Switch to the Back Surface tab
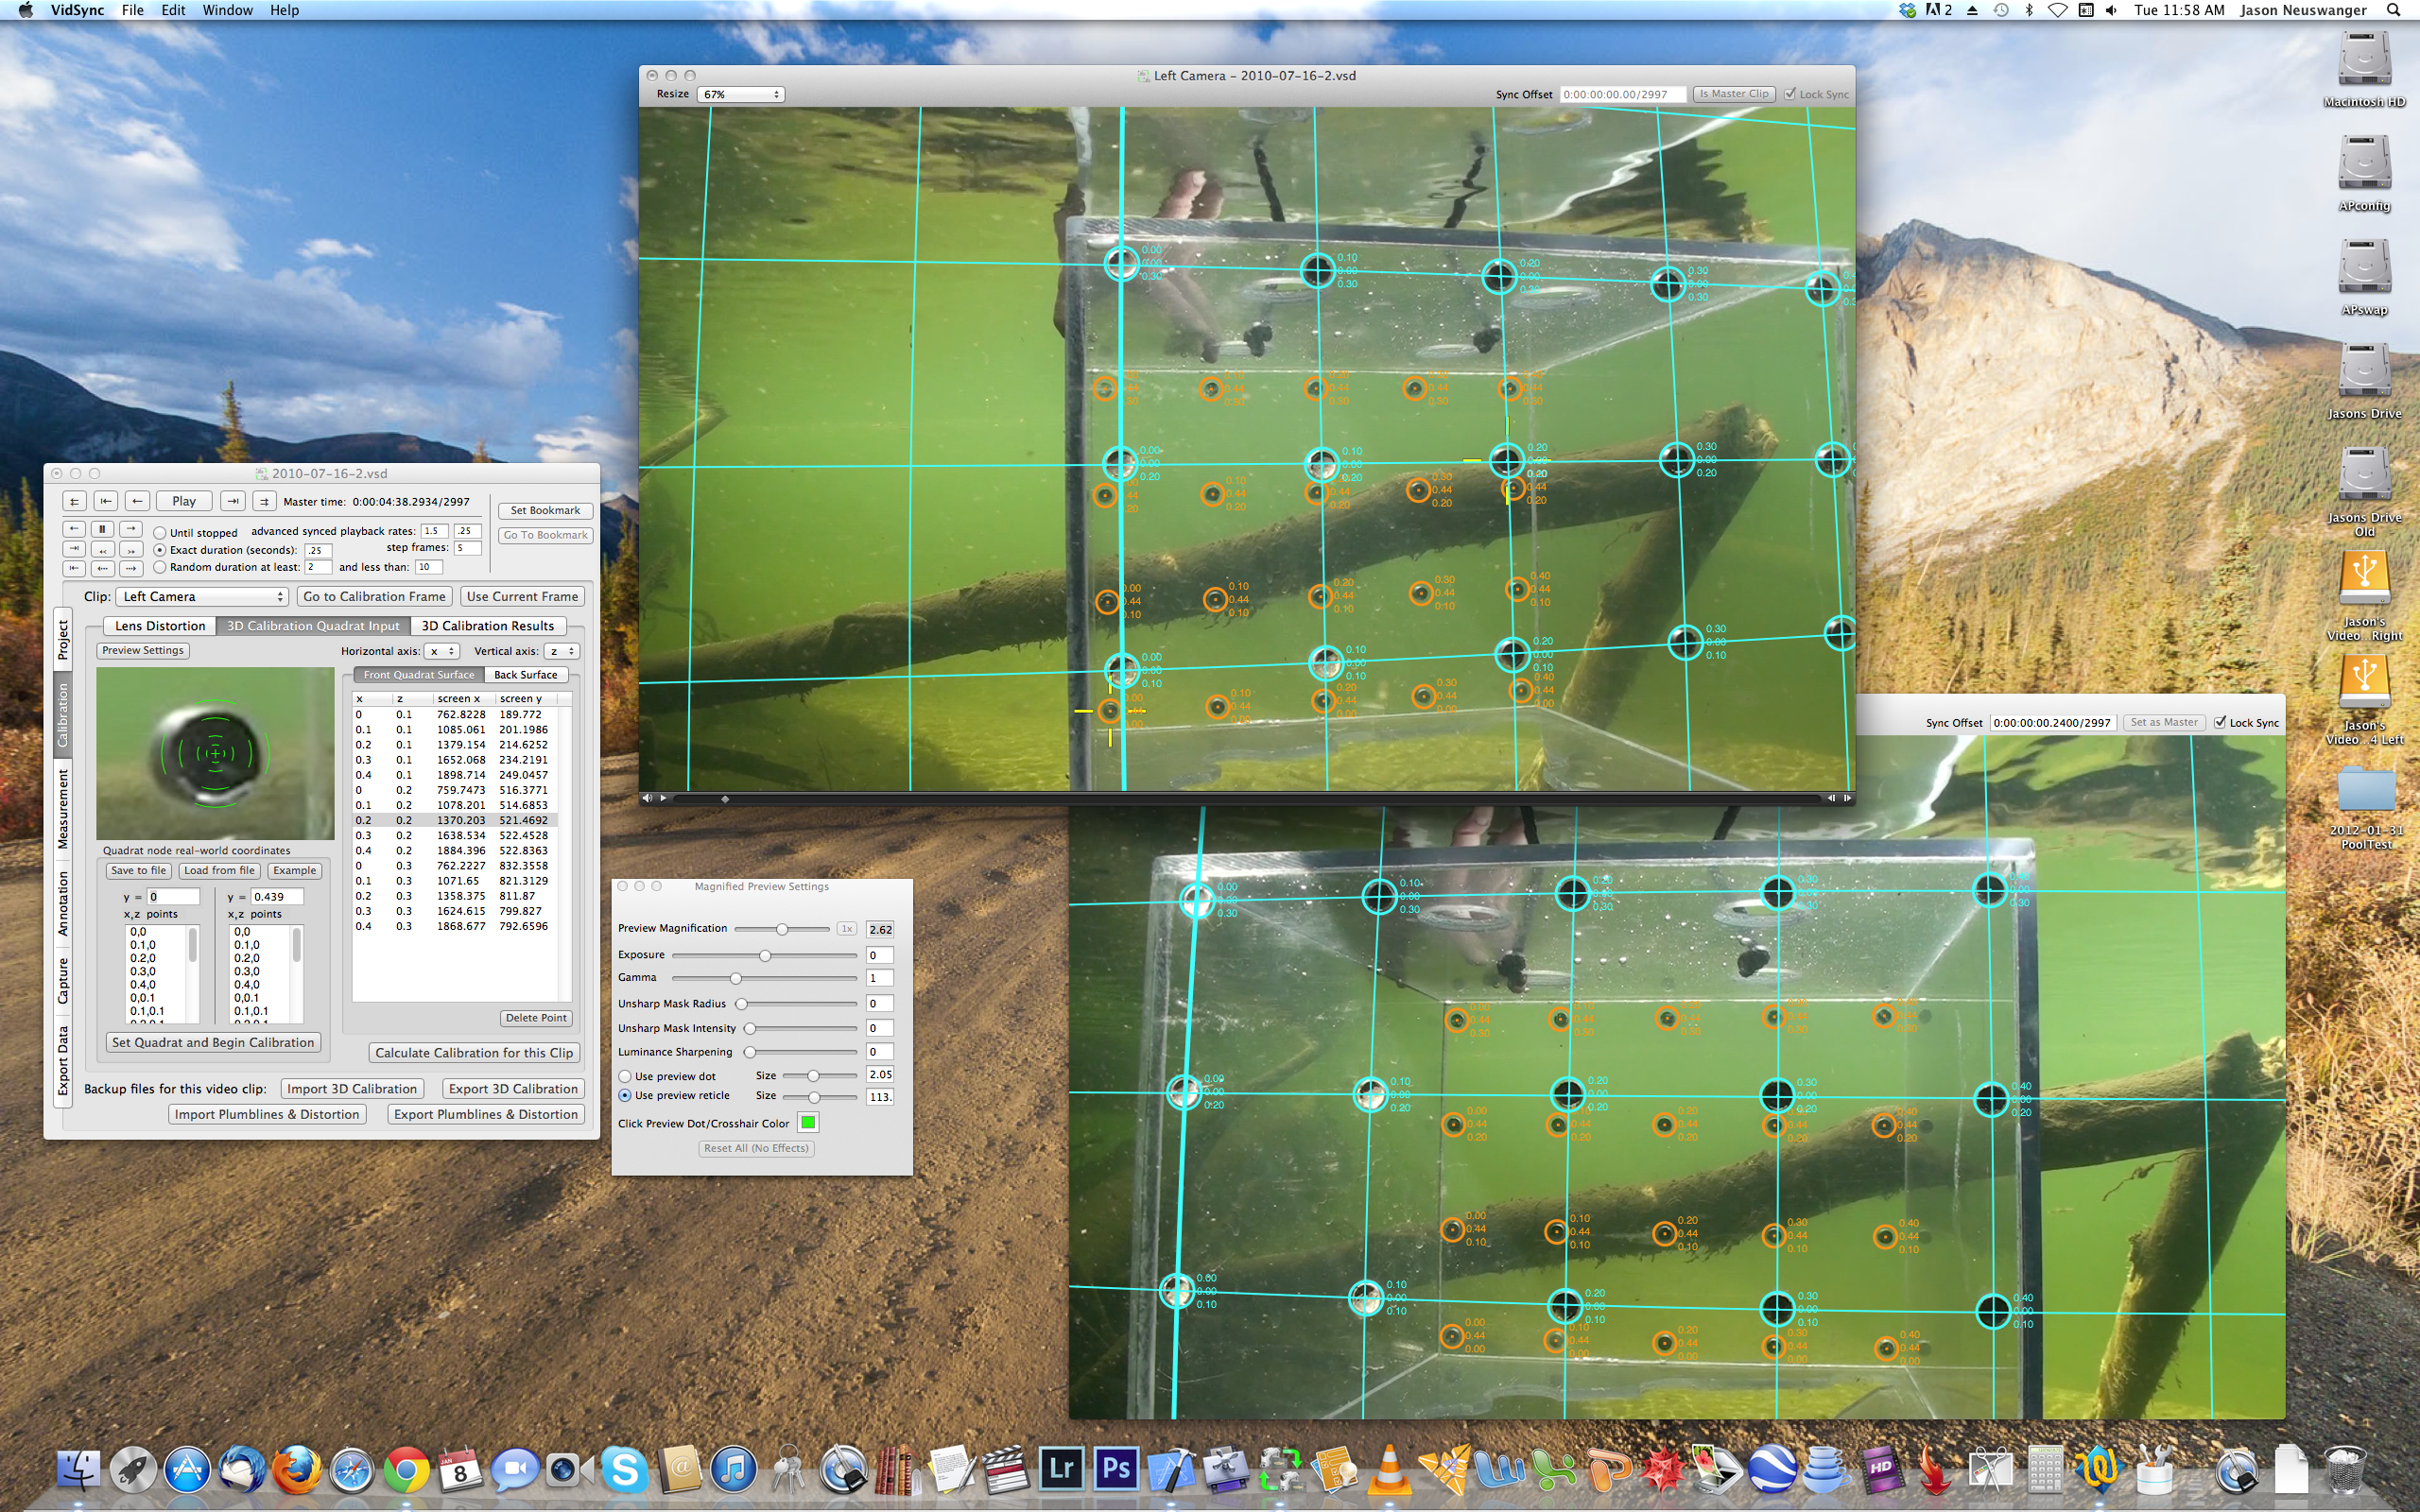 tap(525, 675)
